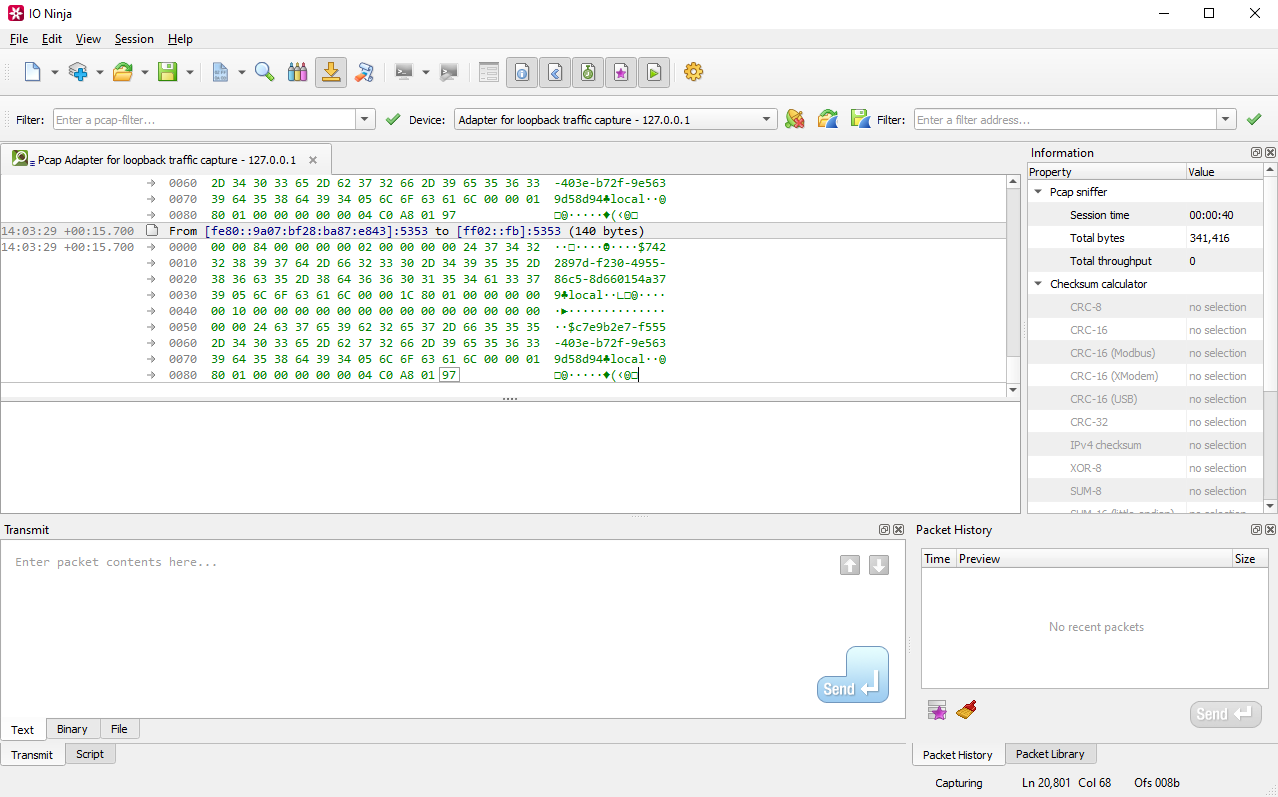The image size is (1278, 797).
Task: Click the Transmit up arrow history button
Action: click(850, 565)
